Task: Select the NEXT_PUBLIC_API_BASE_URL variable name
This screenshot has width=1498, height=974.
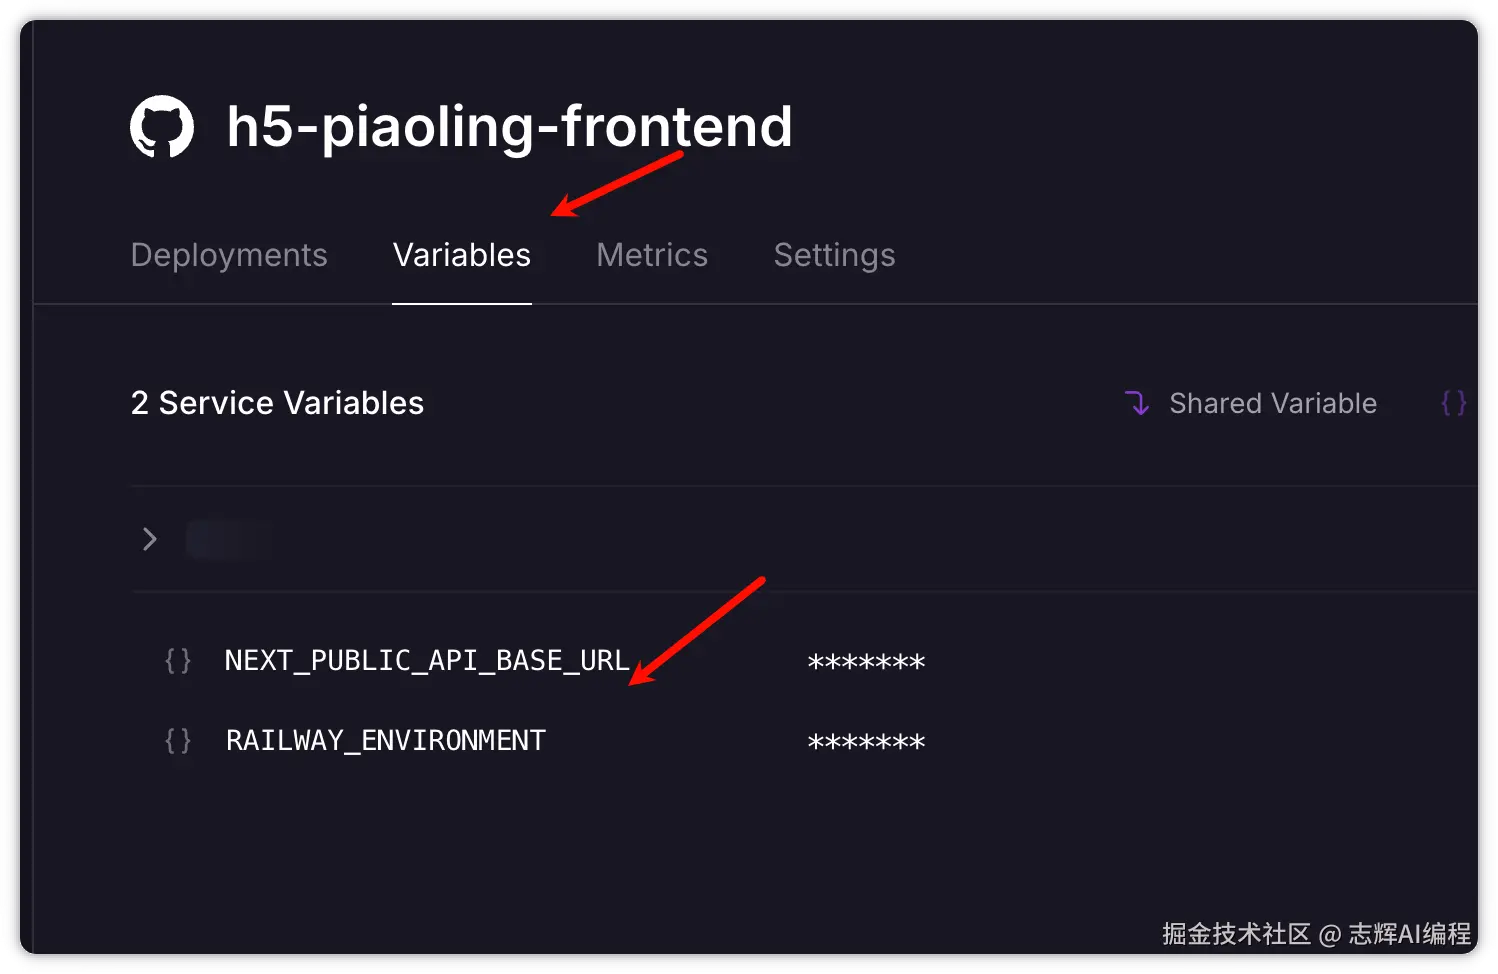Action: [427, 661]
